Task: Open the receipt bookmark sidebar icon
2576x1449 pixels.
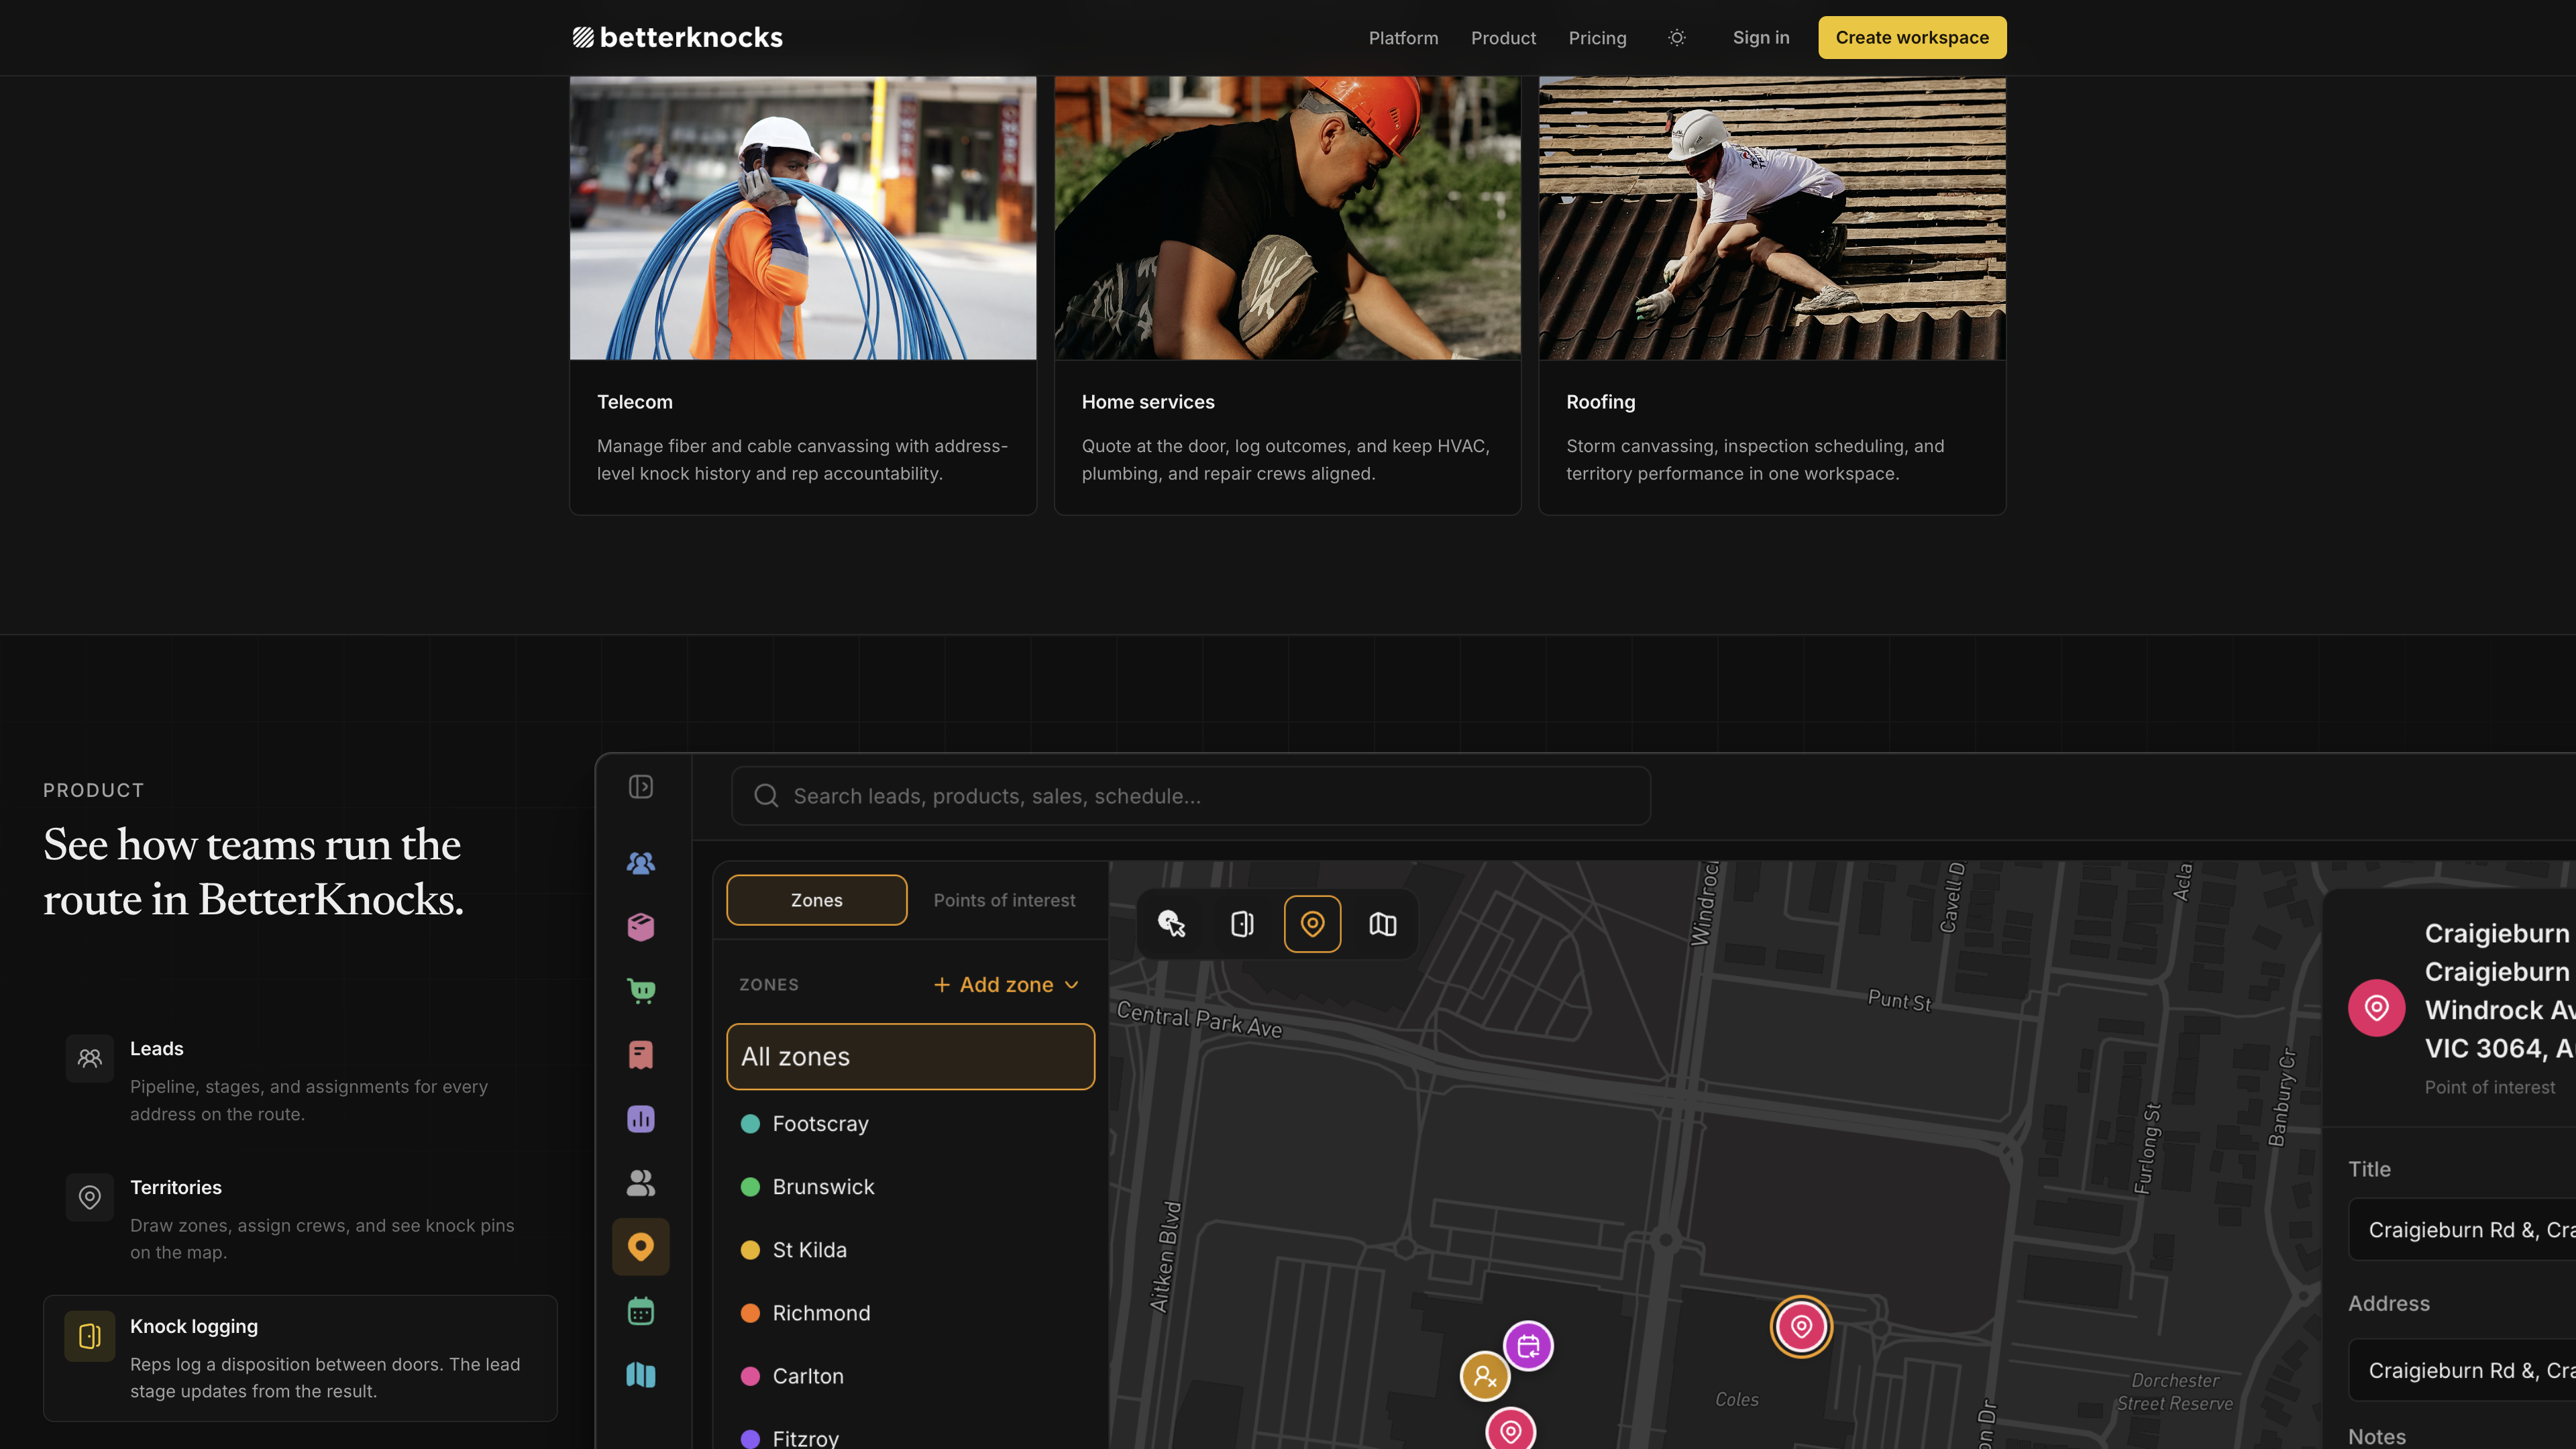Action: (641, 1055)
